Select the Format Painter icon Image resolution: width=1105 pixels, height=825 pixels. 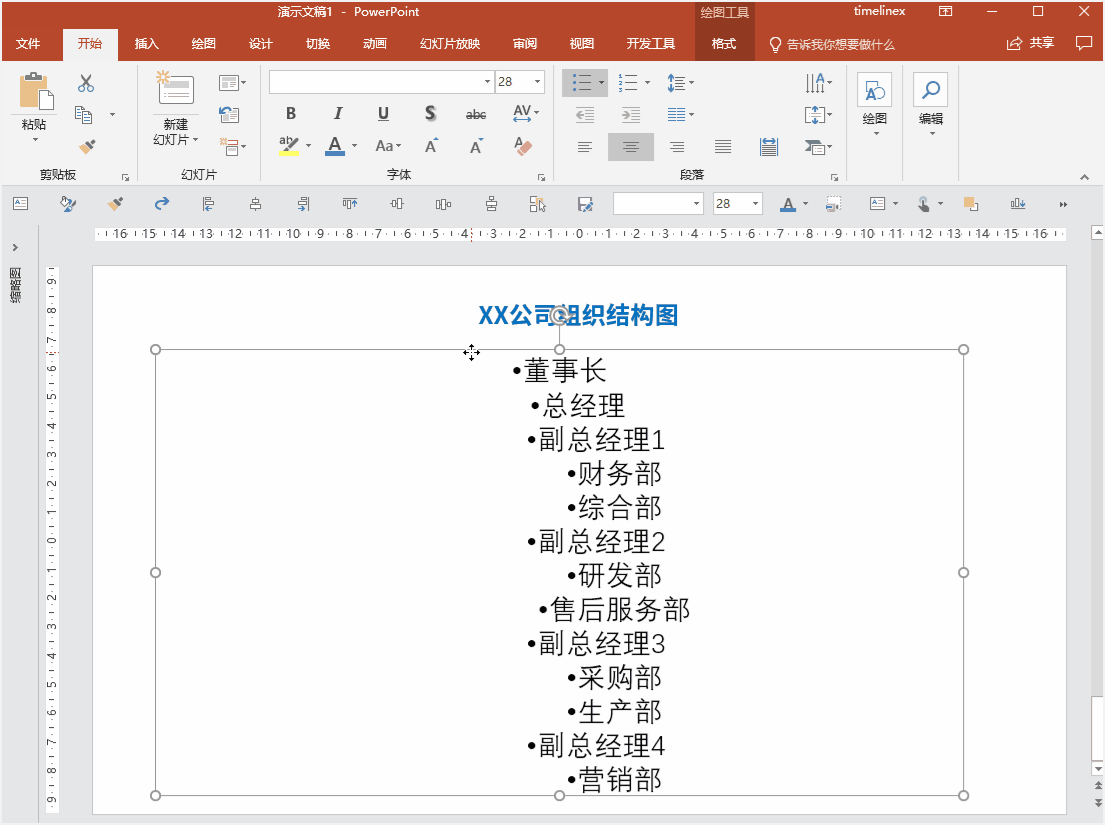point(88,147)
